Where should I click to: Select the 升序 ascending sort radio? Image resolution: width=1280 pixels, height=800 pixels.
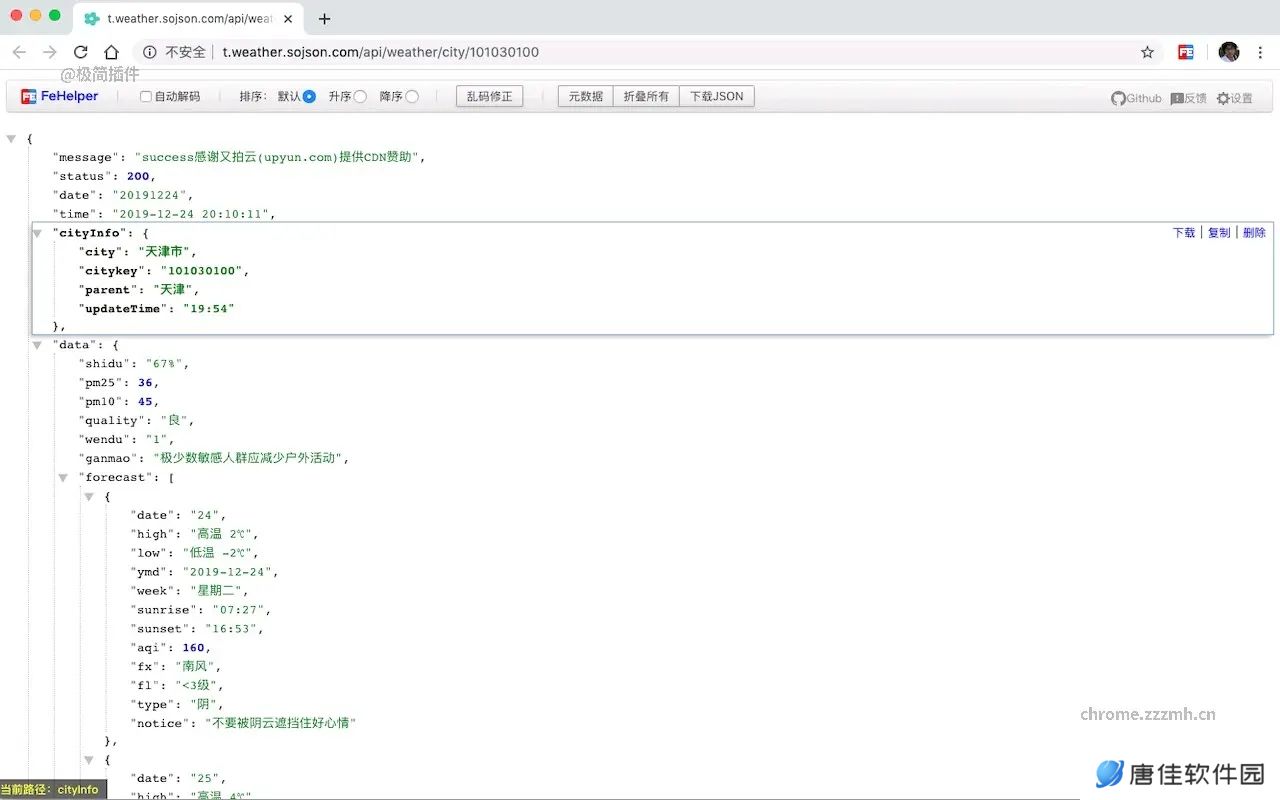point(360,96)
